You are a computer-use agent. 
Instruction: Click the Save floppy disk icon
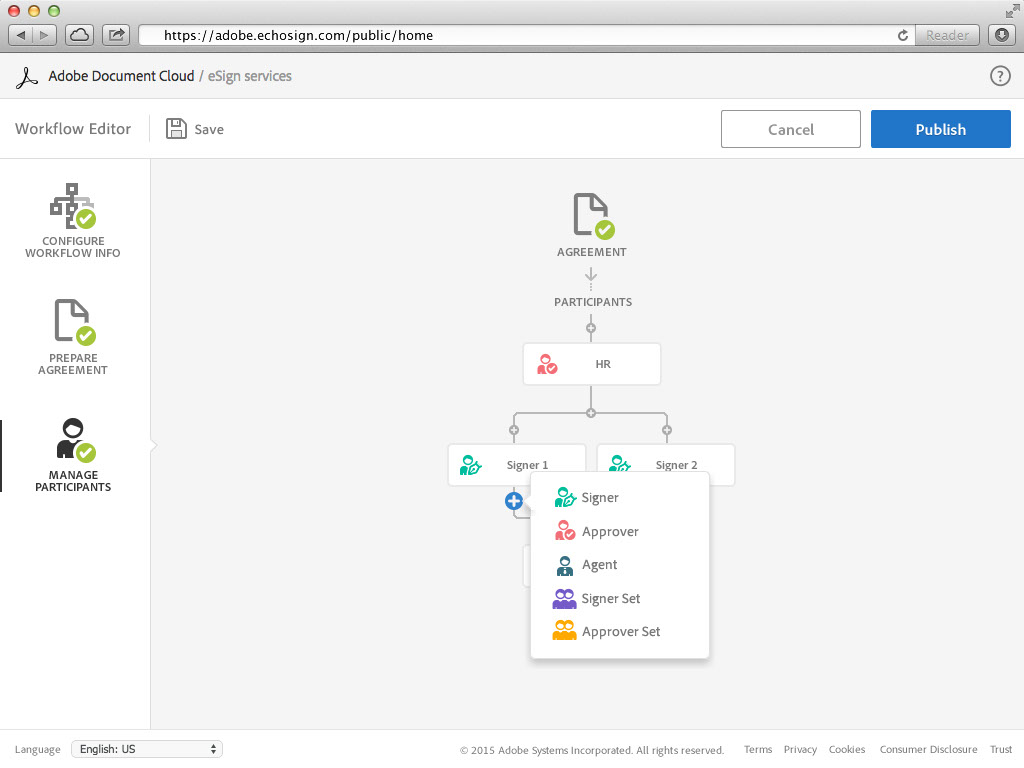tap(176, 129)
